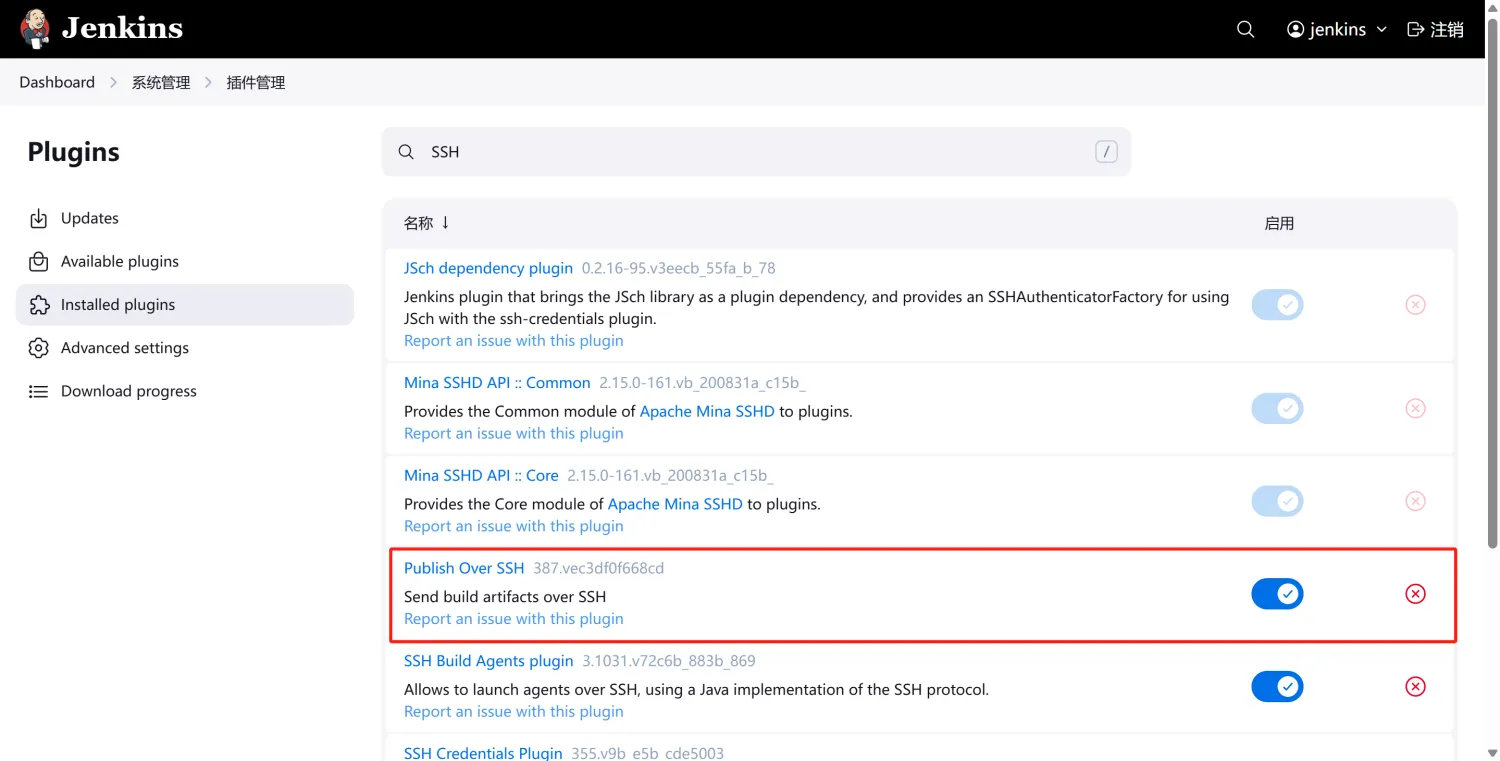This screenshot has height=761, width=1500.
Task: Uninstall the Publish Over SSH plugin
Action: (x=1415, y=594)
